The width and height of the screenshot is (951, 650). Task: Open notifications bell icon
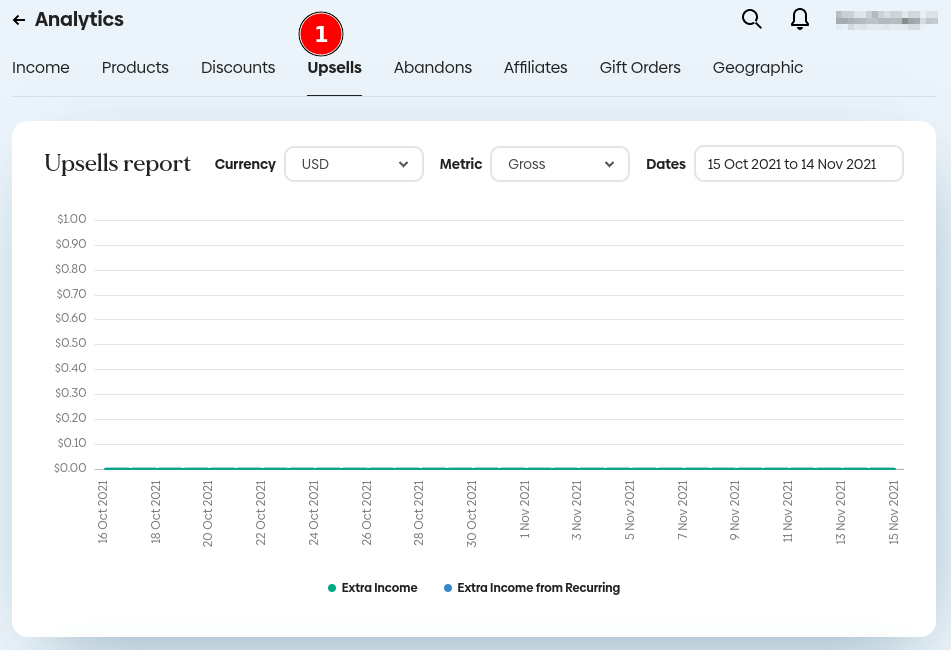800,19
